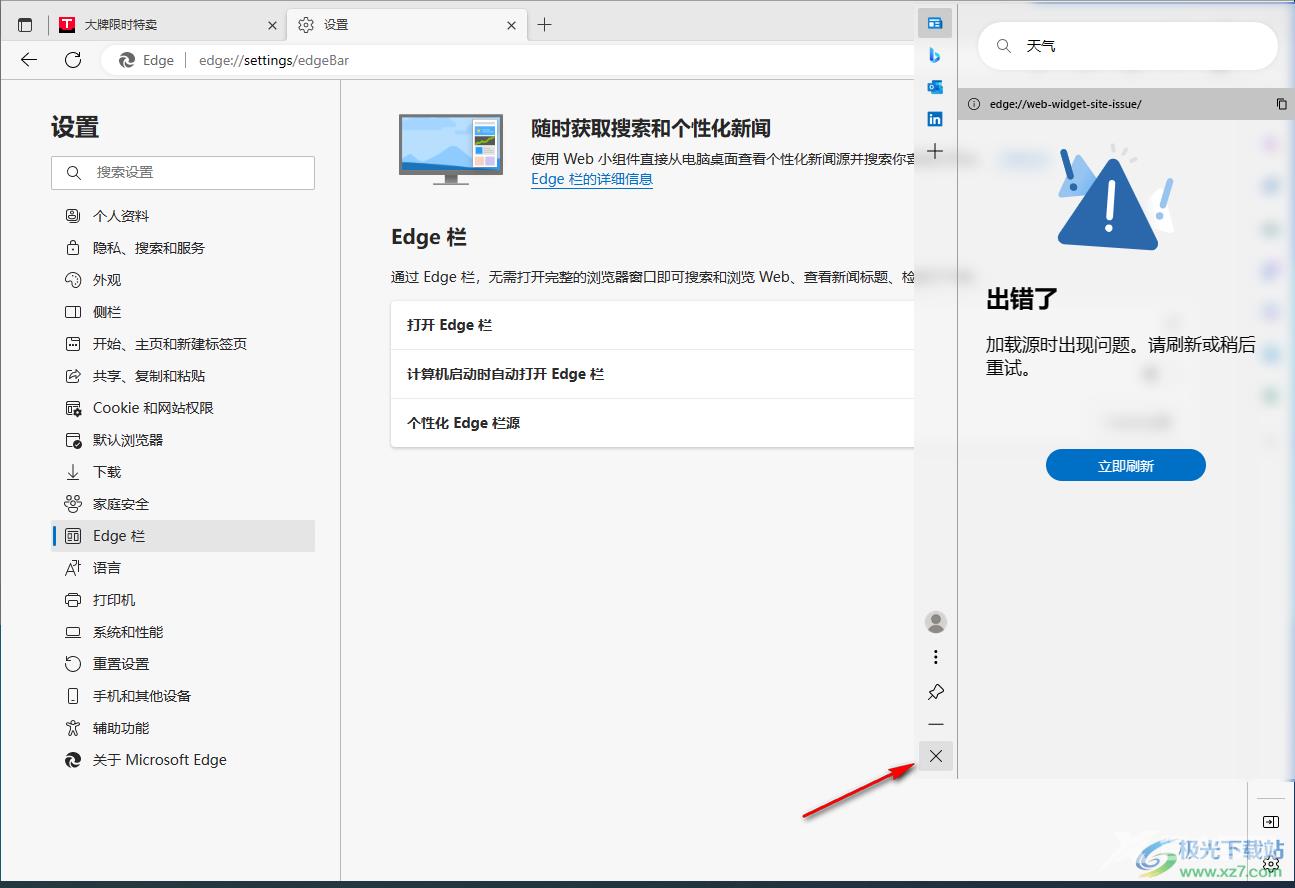
Task: Open 开始、主页和新建标签页 settings
Action: click(183, 344)
